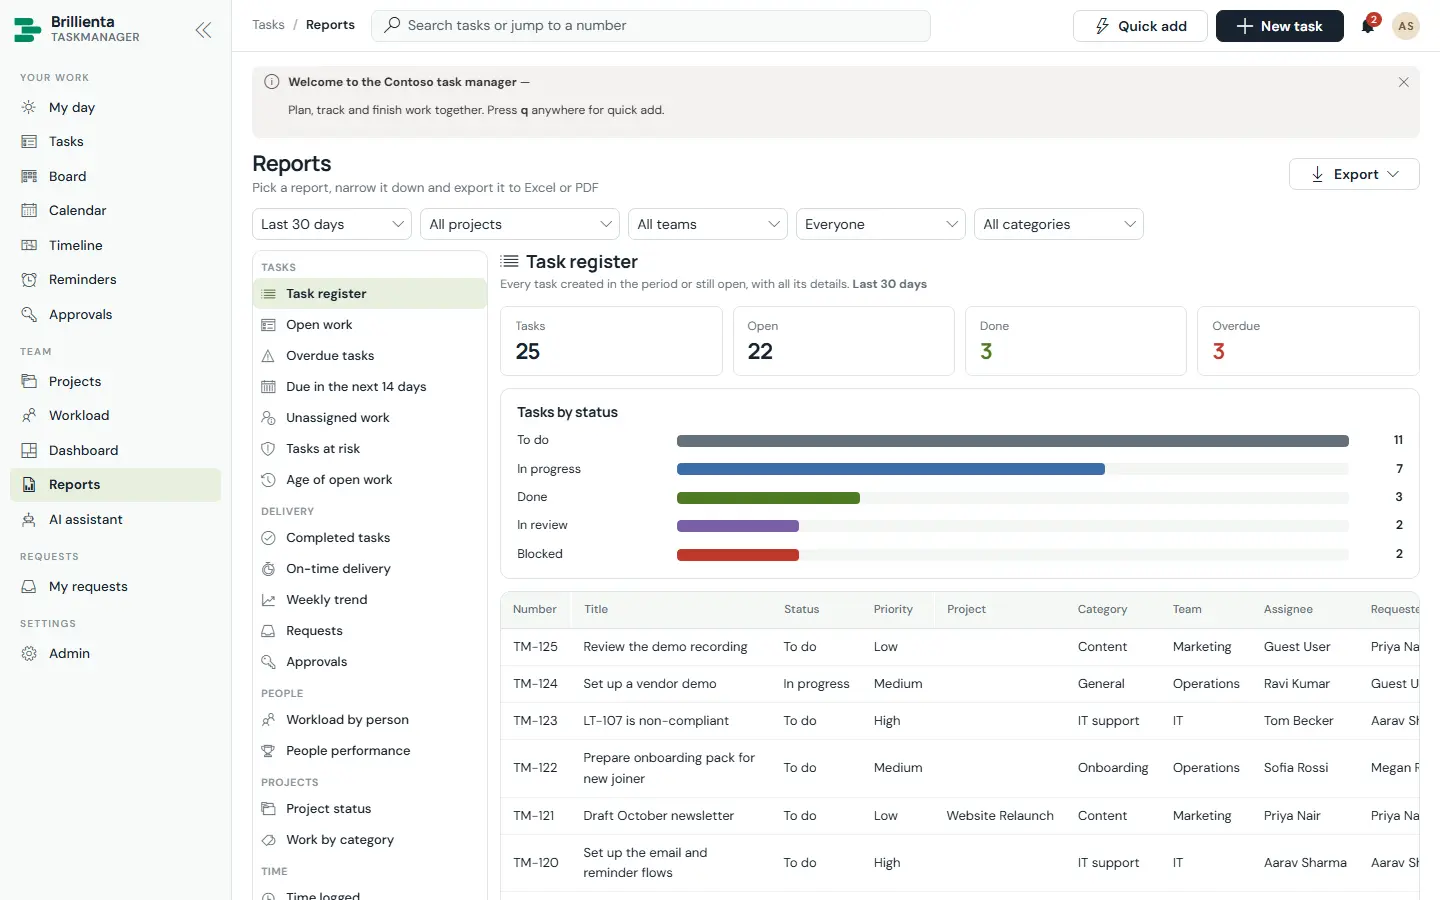Expand the Last 30 days dropdown
Screen dimensions: 1440x900
(332, 224)
